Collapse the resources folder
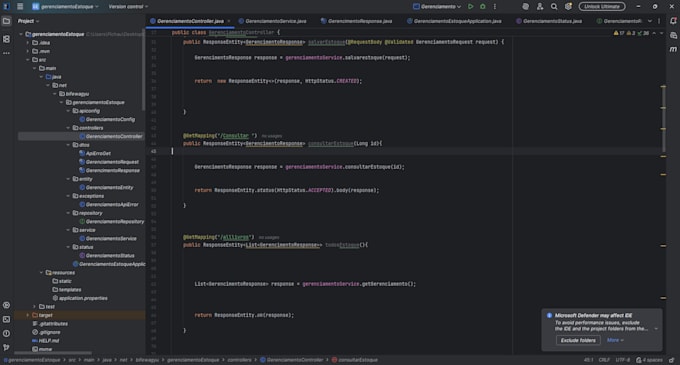The image size is (680, 365). 42,273
